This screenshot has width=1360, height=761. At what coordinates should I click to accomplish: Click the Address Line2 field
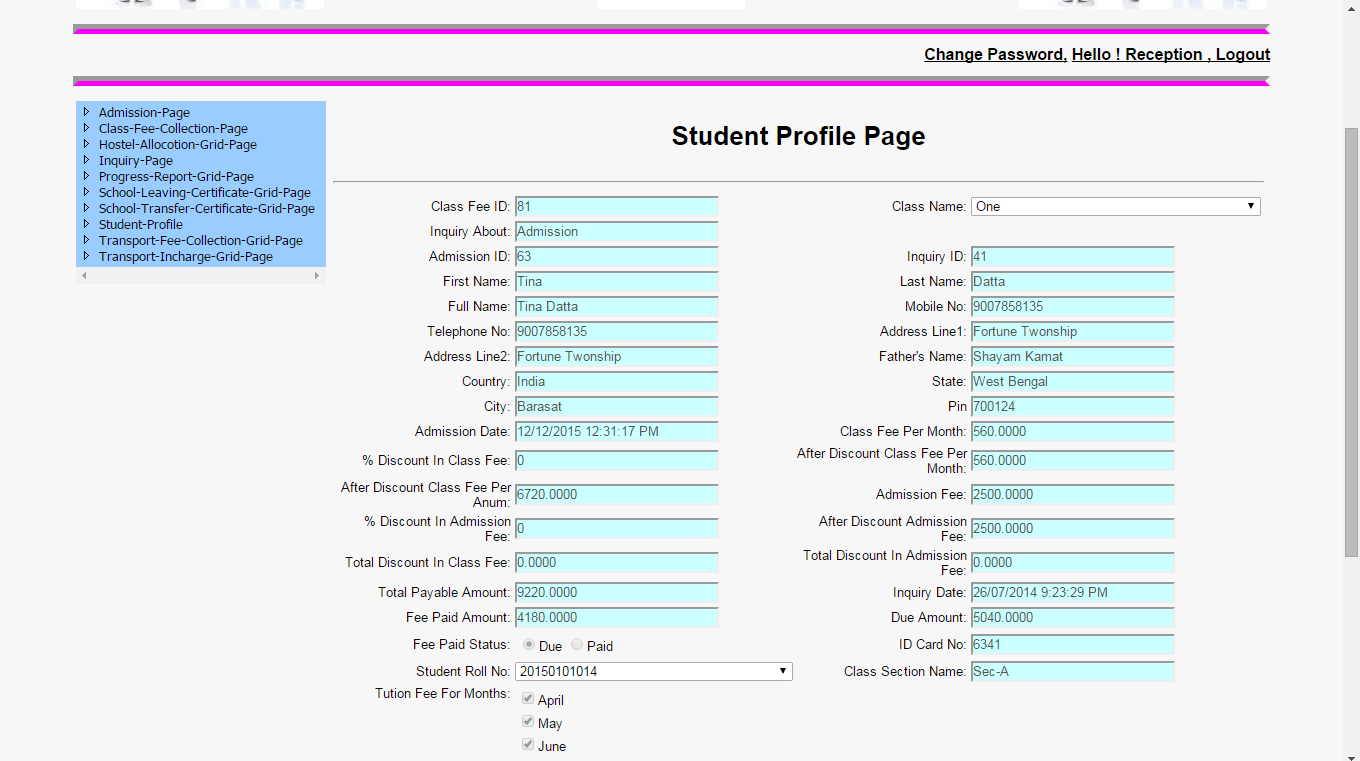click(617, 357)
